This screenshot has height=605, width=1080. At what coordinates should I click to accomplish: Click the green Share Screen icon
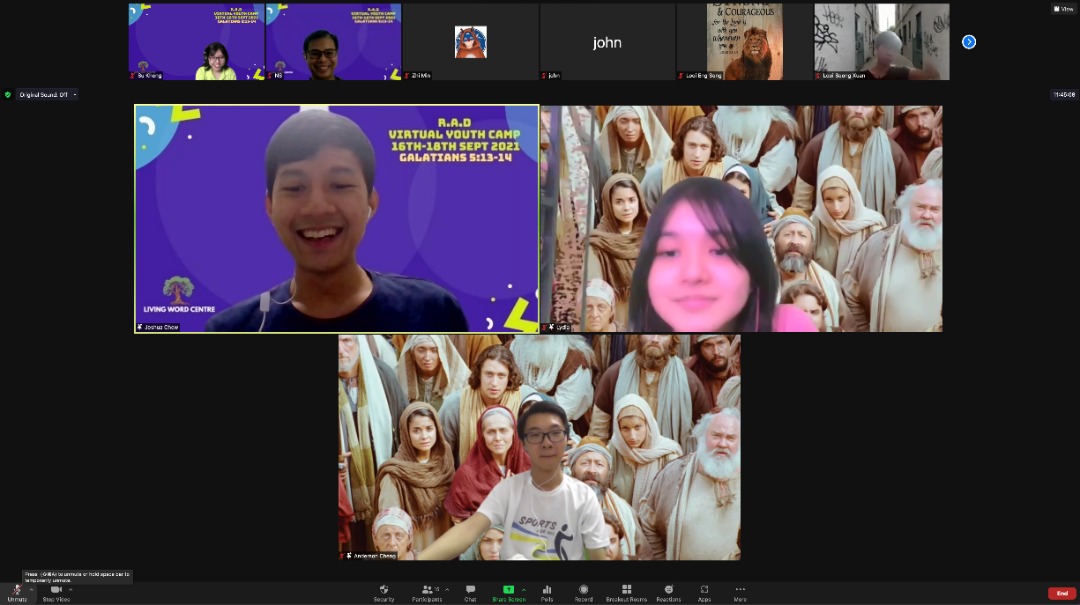click(508, 590)
